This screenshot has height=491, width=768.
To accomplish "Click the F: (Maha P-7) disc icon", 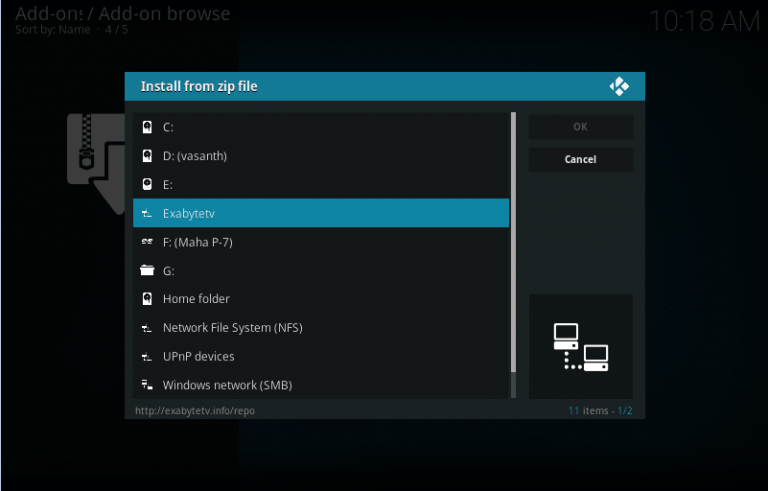I will pos(147,242).
